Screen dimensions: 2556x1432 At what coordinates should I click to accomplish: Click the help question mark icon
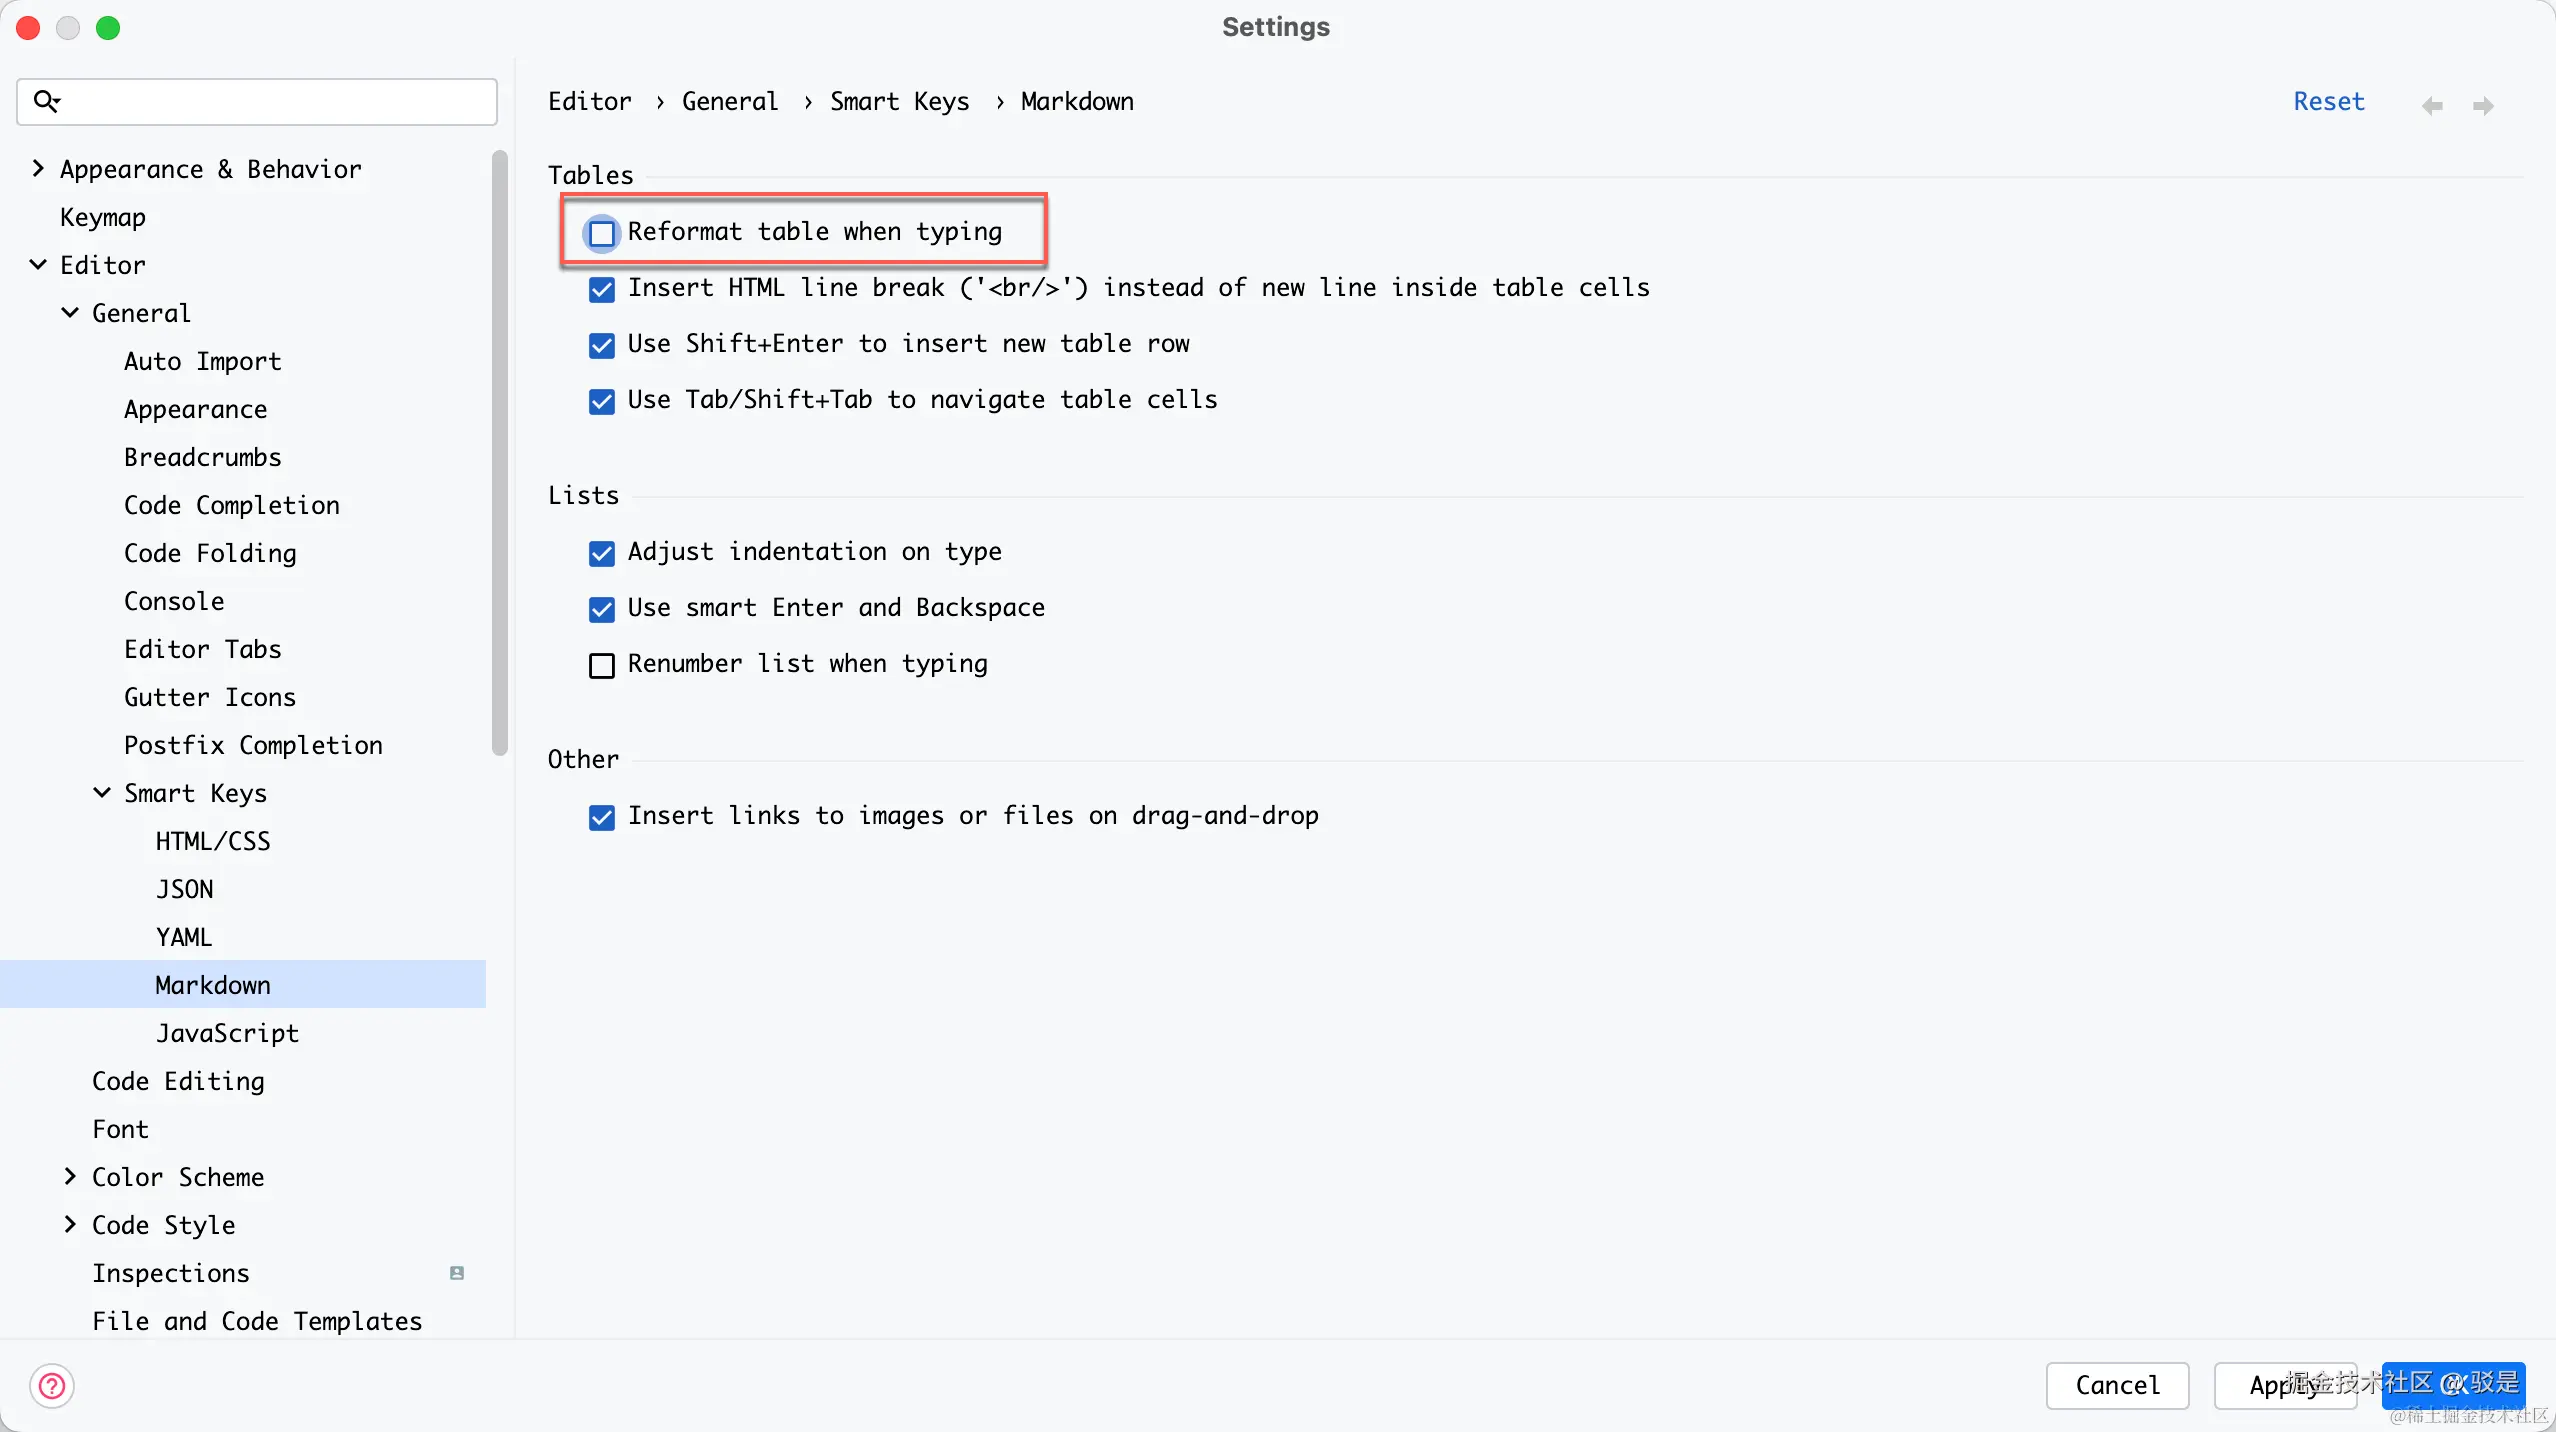[52, 1386]
